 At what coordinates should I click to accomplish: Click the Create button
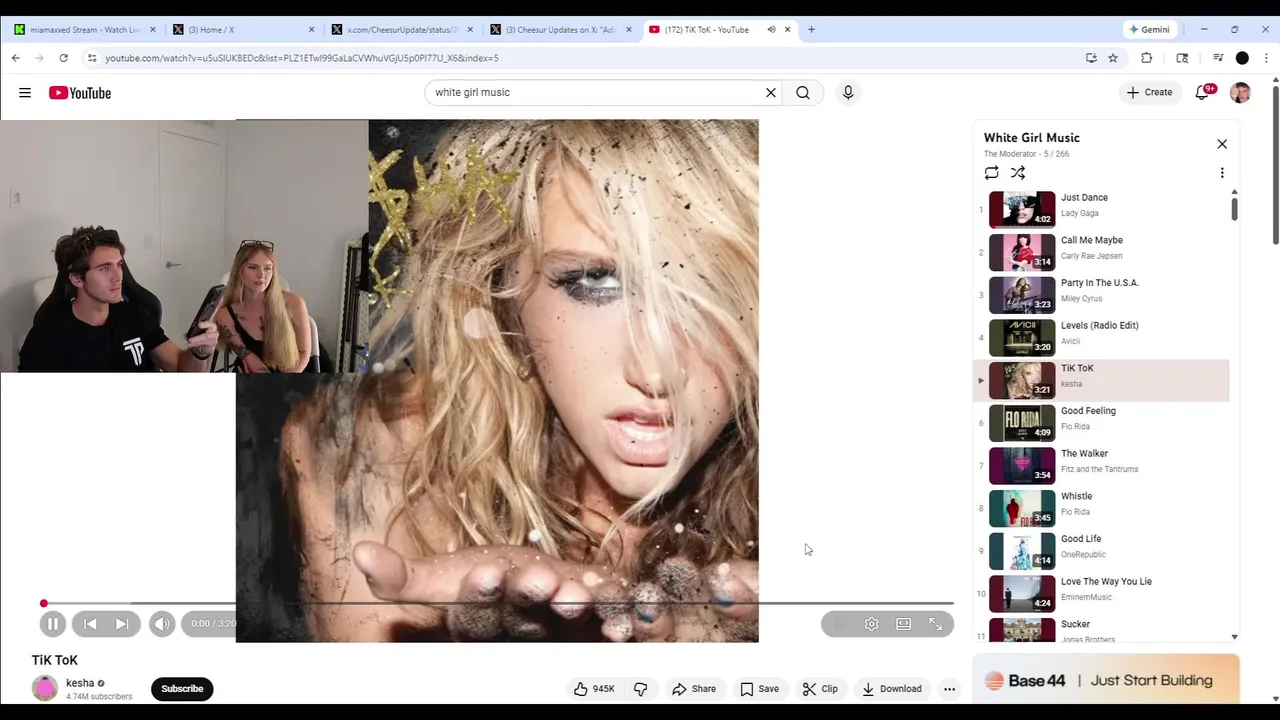[1149, 92]
